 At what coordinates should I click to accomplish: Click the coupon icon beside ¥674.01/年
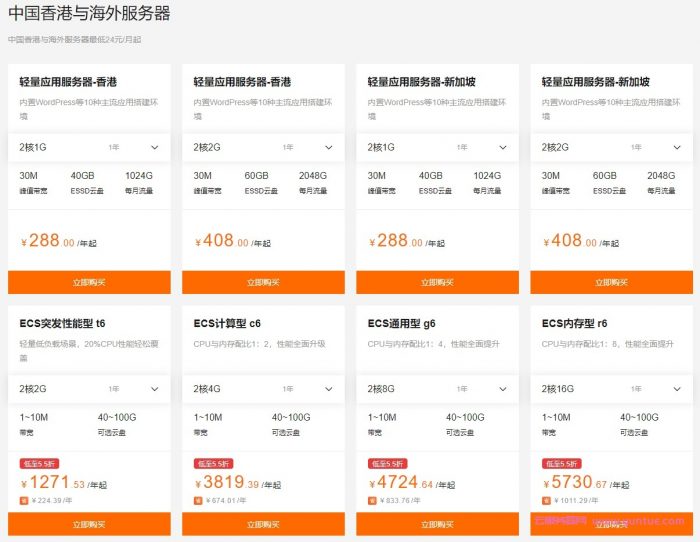pos(197,501)
